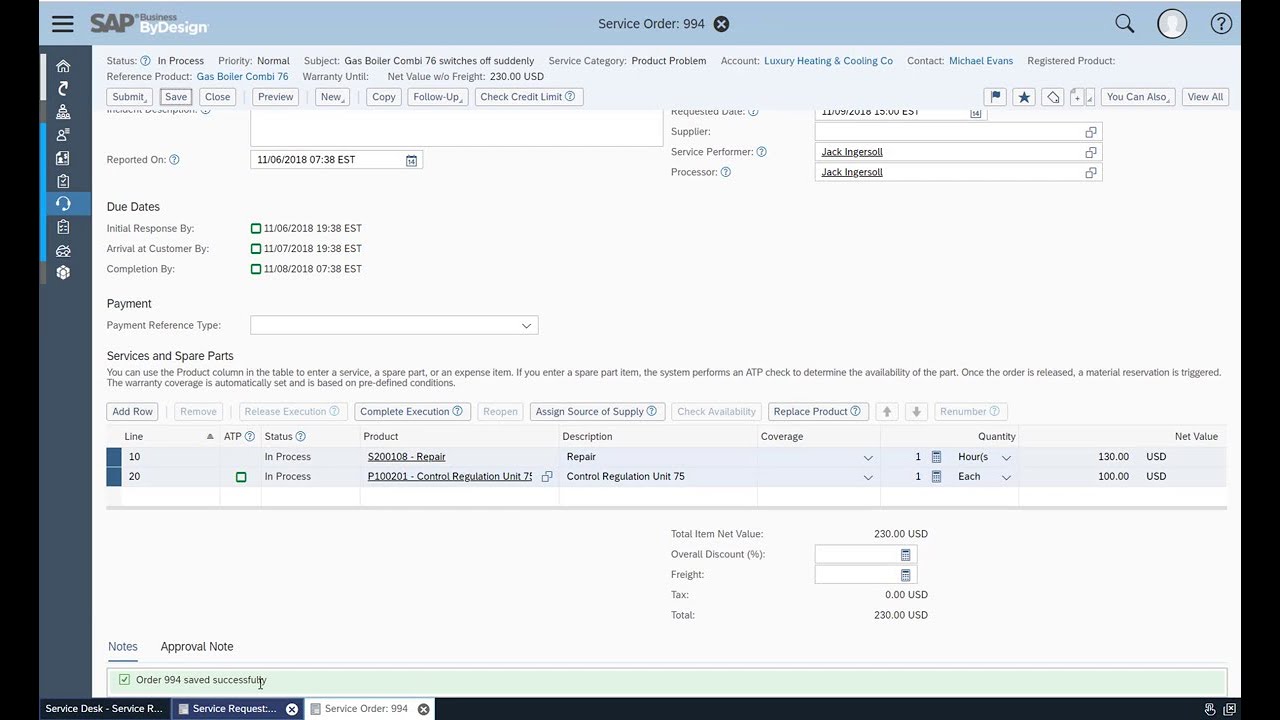Click the tag icon button
Screen dimensions: 1280x720
point(1052,97)
